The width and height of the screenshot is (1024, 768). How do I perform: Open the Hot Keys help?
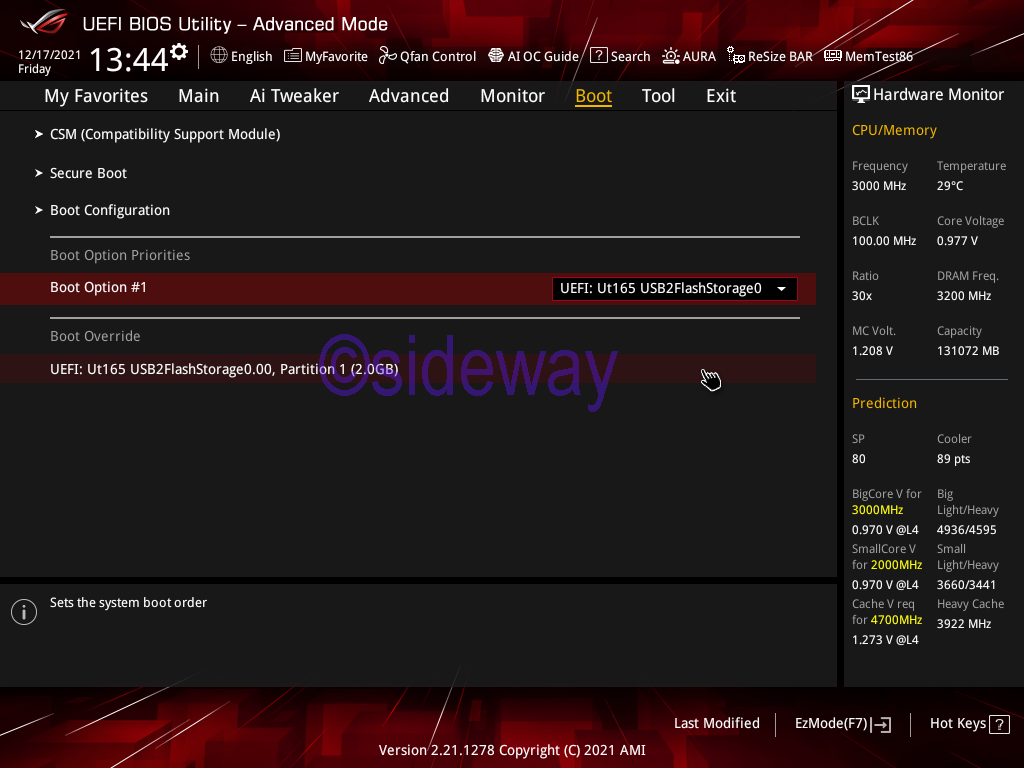[x=970, y=724]
